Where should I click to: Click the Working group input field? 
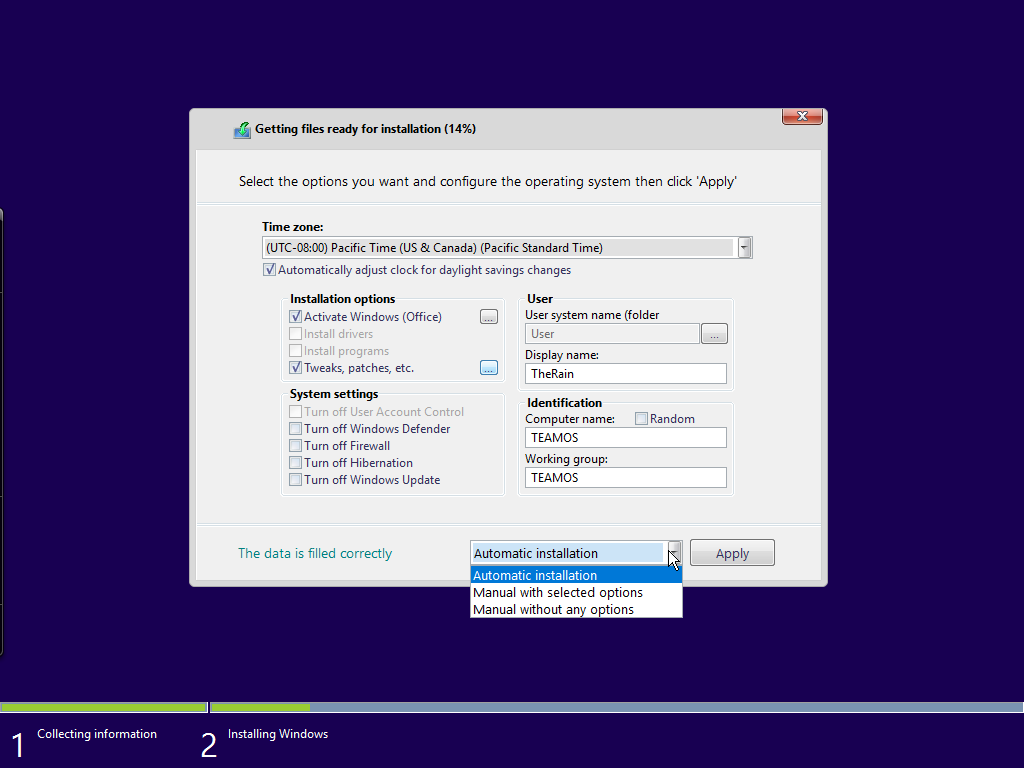(626, 477)
